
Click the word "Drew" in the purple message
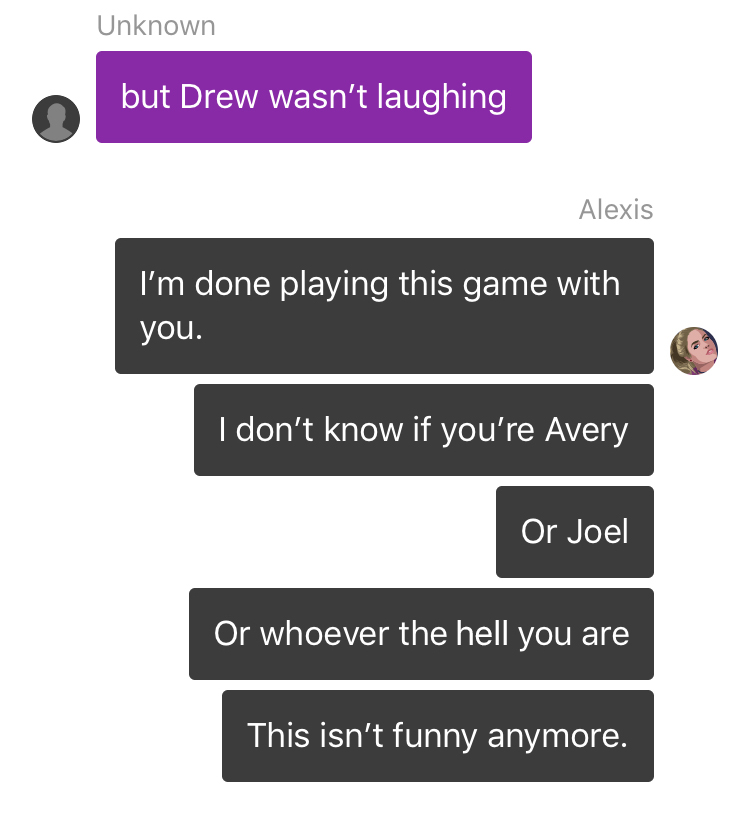click(219, 97)
